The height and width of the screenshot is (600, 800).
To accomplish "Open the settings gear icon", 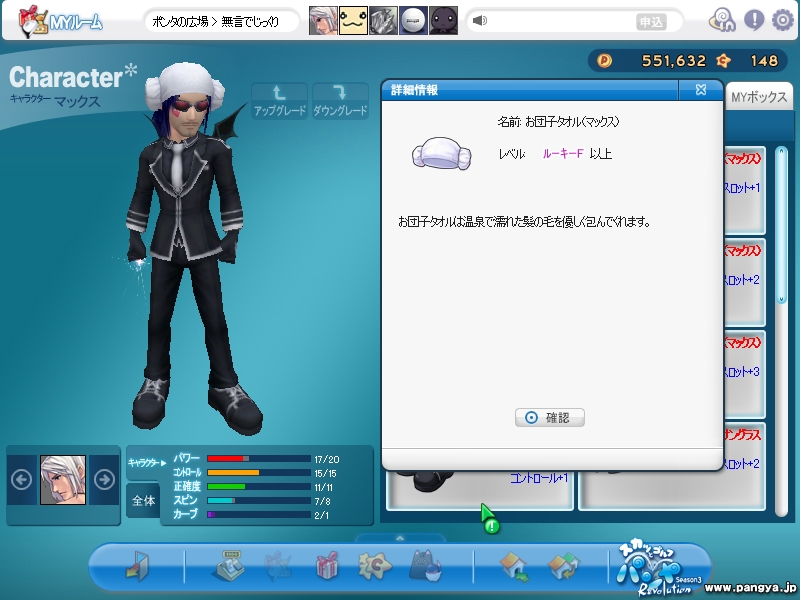I will pyautogui.click(x=782, y=20).
